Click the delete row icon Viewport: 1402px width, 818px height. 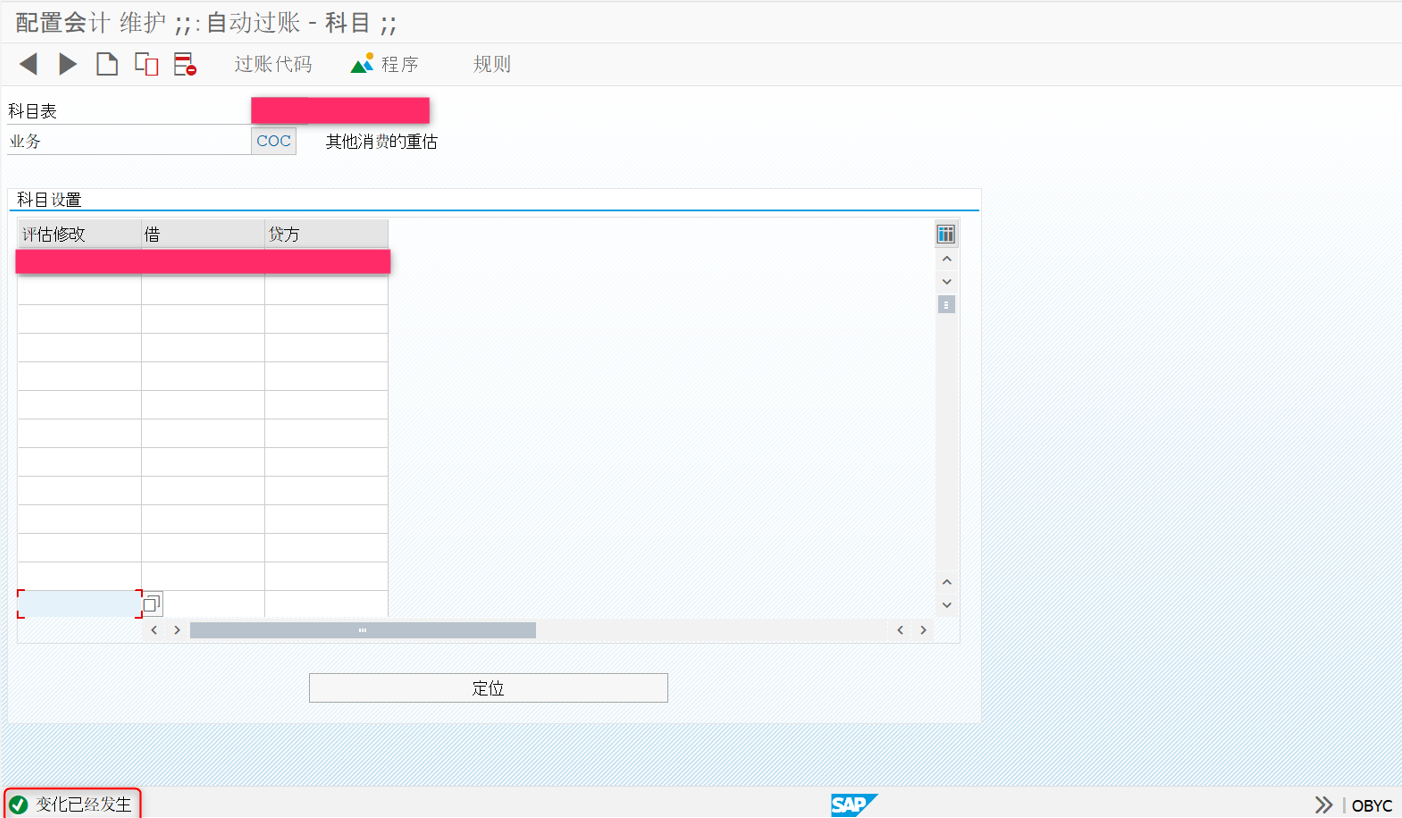pyautogui.click(x=183, y=63)
